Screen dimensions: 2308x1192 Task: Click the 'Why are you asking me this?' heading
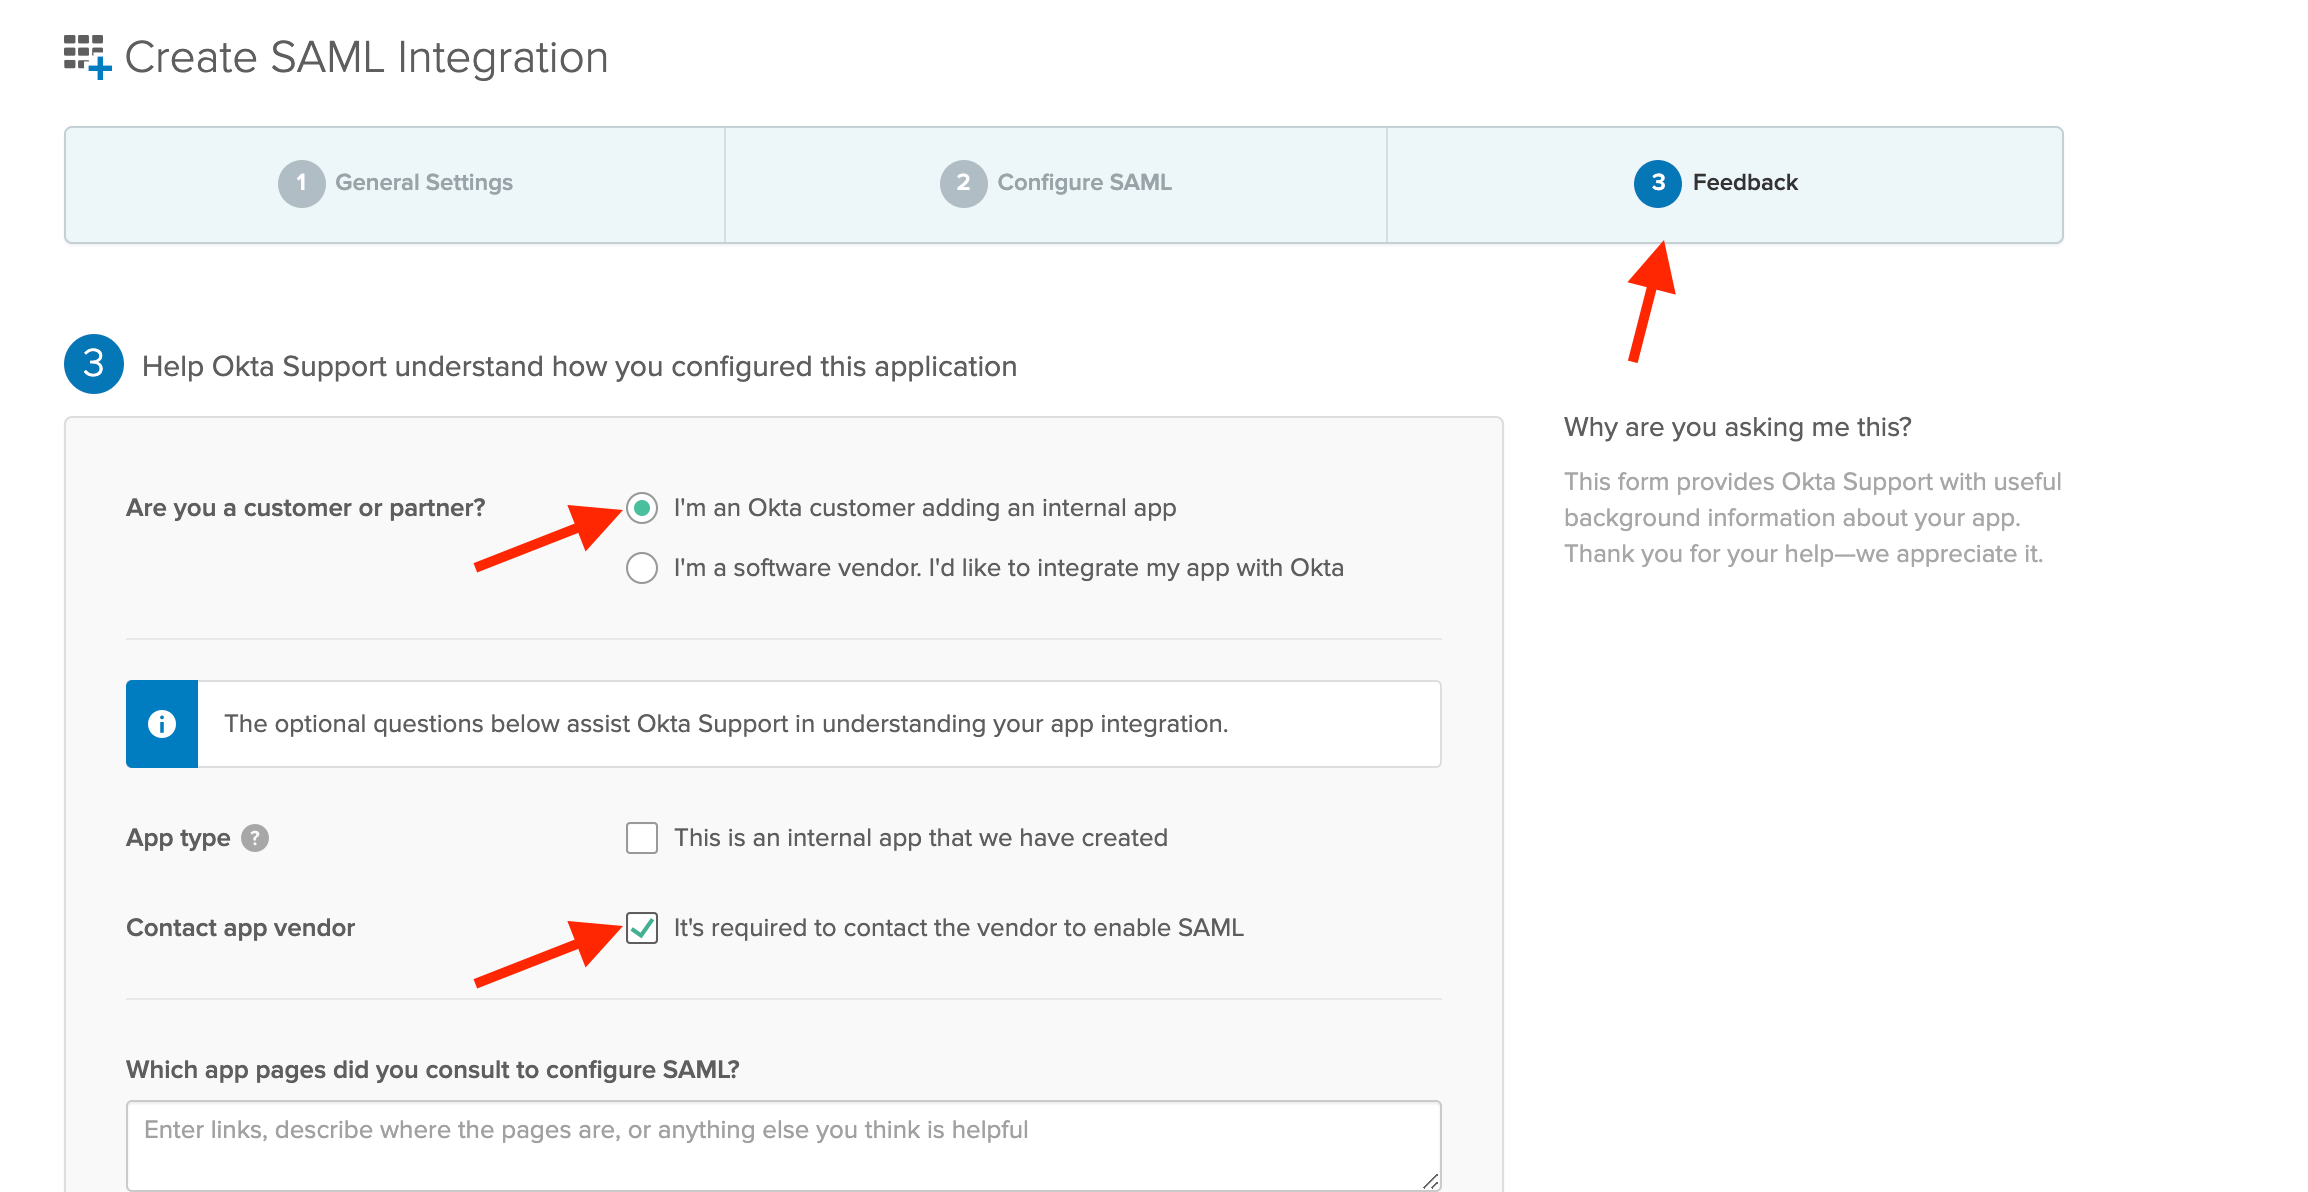click(x=1737, y=427)
